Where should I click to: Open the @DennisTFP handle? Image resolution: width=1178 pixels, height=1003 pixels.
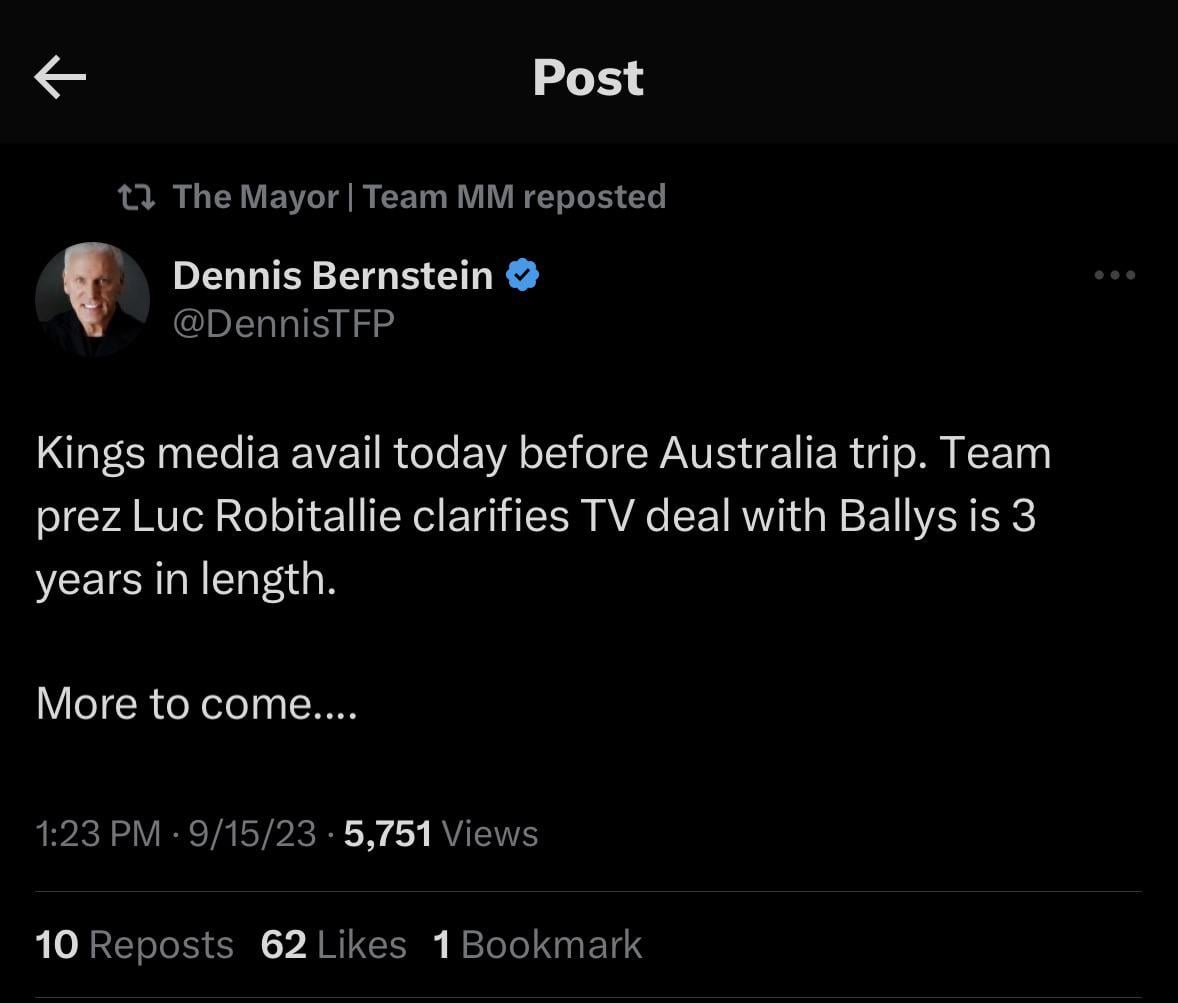pos(283,323)
